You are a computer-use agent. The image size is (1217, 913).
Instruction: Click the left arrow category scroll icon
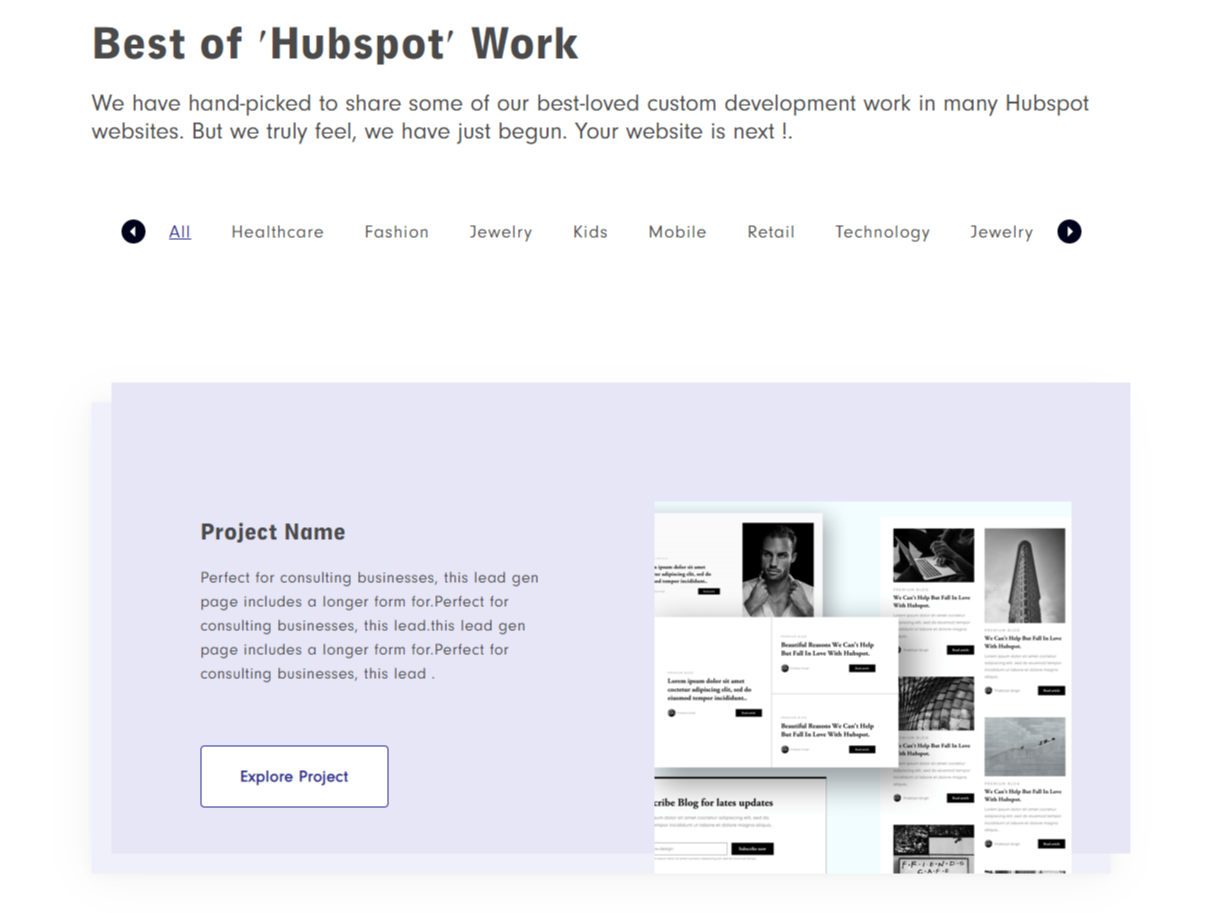pyautogui.click(x=133, y=232)
